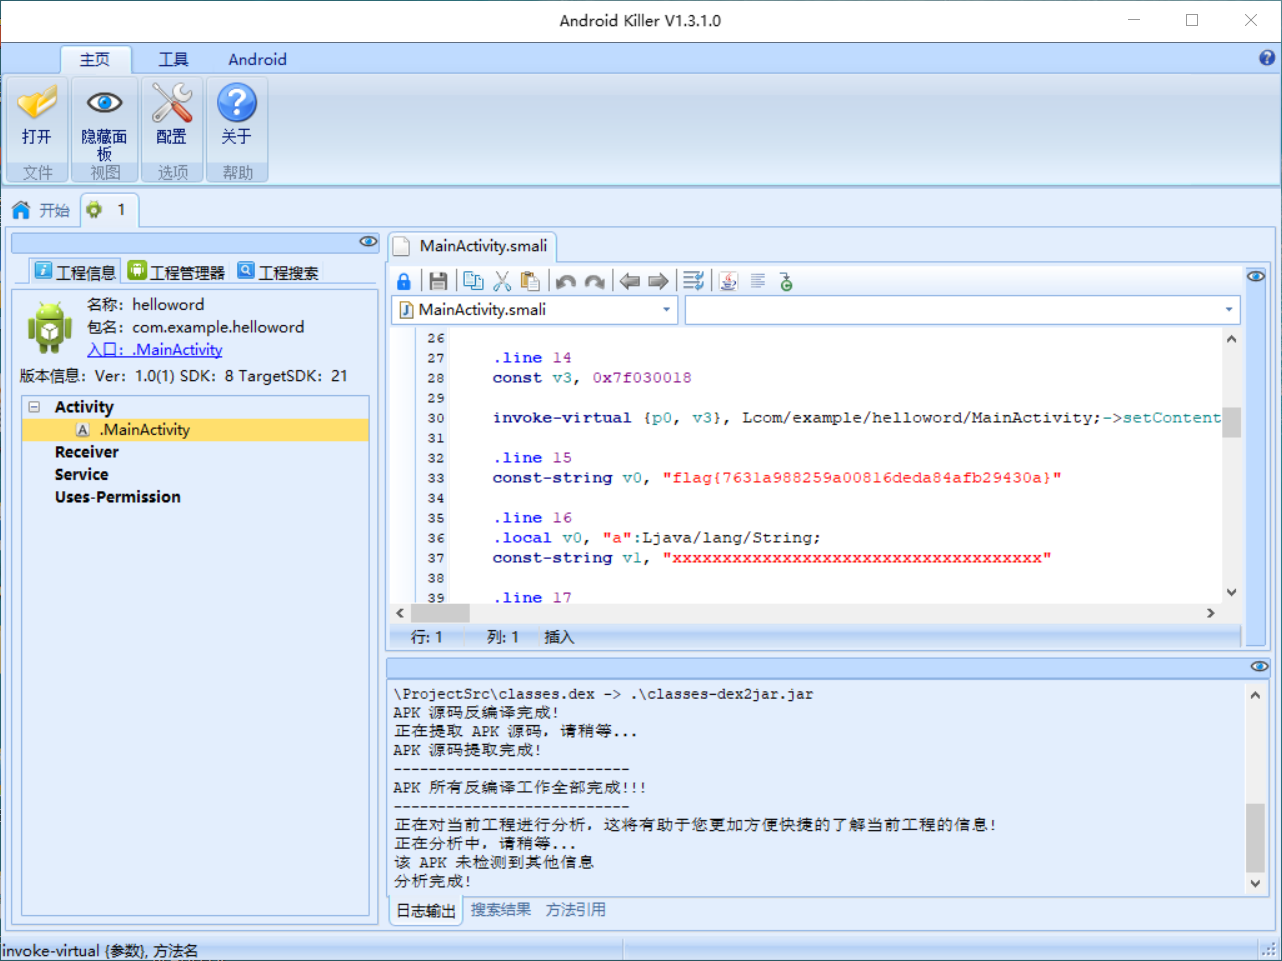Click the text format lines icon
The image size is (1282, 961).
(758, 281)
